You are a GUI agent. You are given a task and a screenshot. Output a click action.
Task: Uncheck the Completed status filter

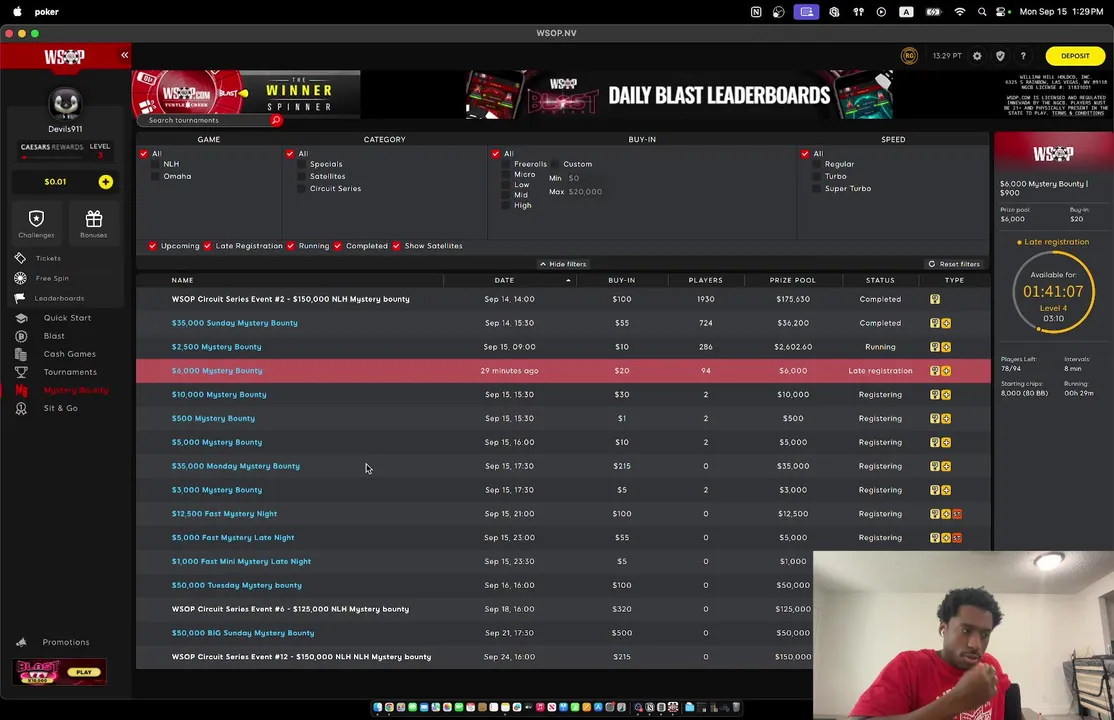tap(337, 246)
